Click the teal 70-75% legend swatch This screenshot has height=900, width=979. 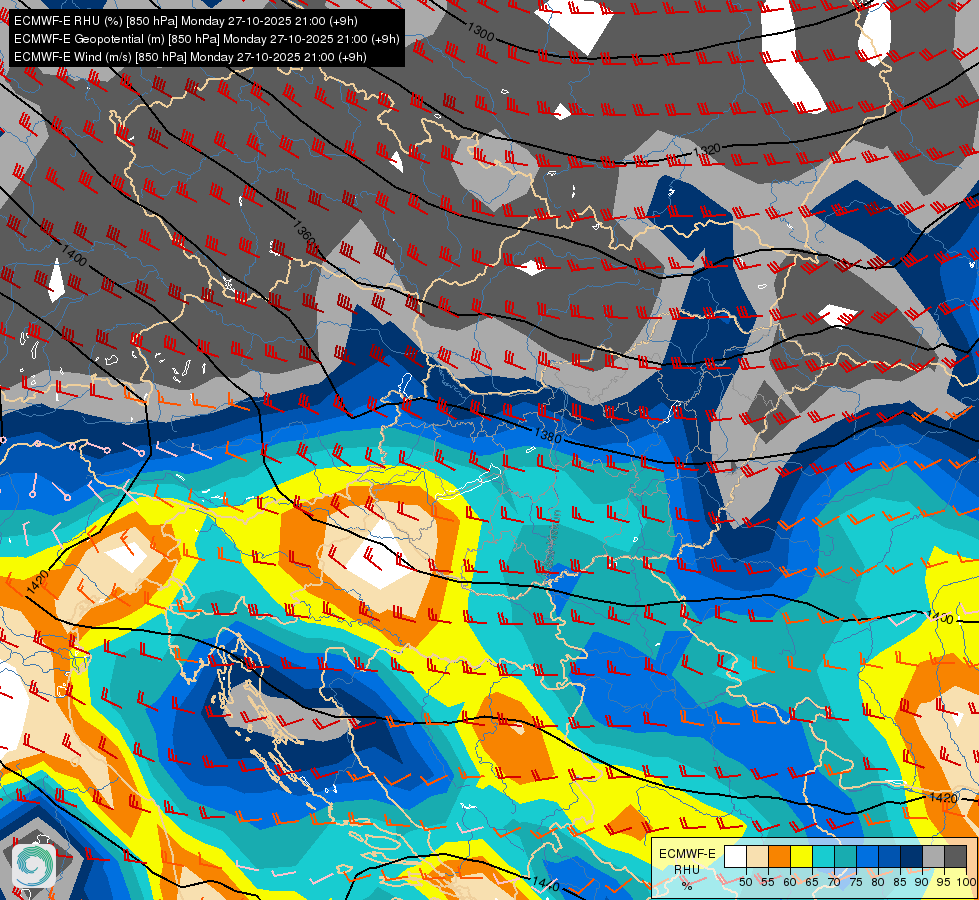pyautogui.click(x=845, y=856)
